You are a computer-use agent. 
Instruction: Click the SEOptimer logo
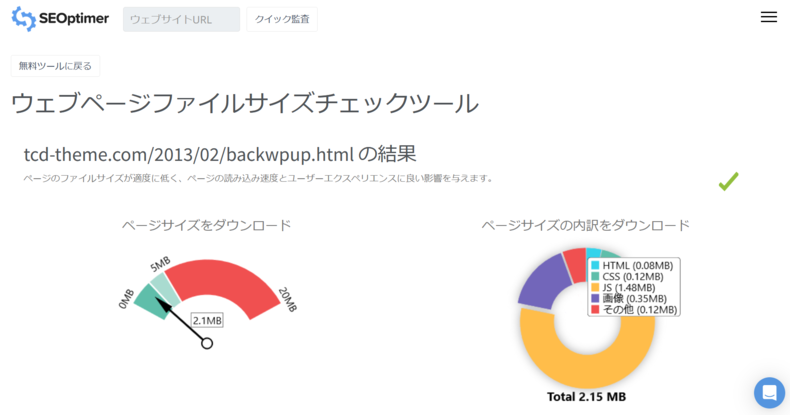click(x=60, y=19)
